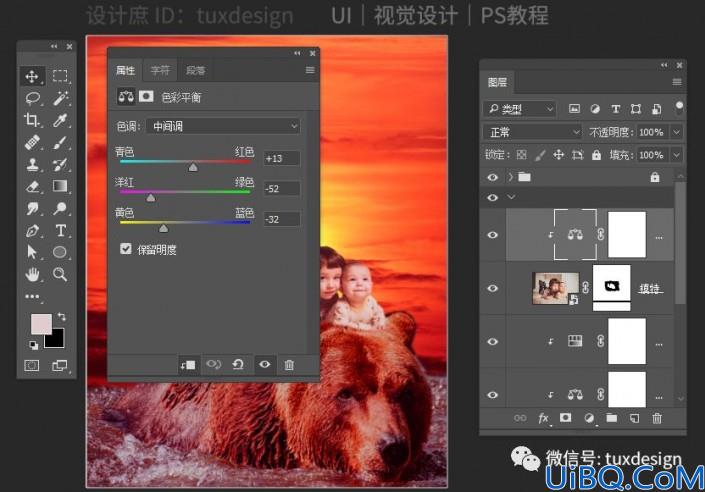Click the Cyan-Red slider handle

pos(193,167)
